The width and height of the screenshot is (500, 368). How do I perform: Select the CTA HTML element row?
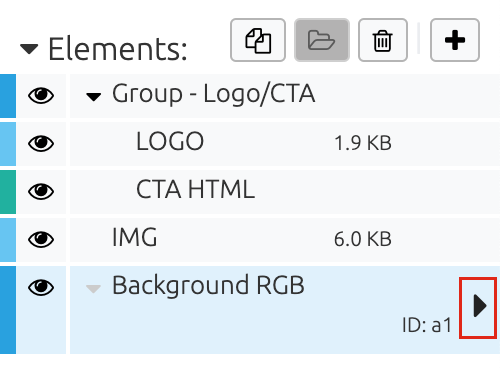pos(285,192)
